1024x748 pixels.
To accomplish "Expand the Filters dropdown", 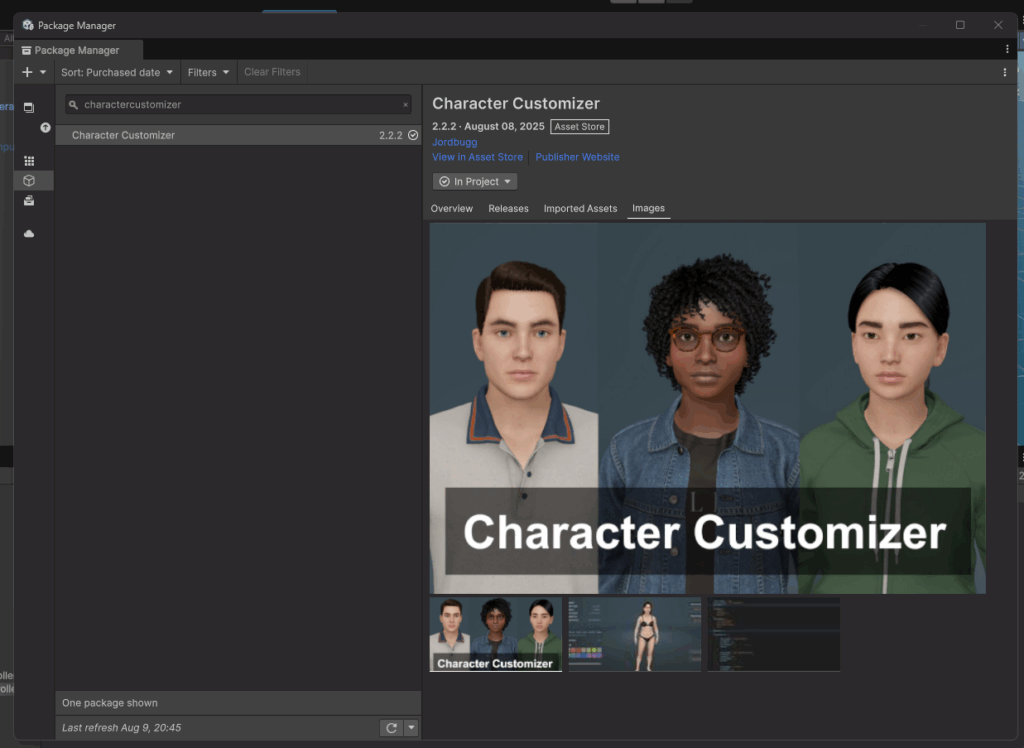I will coord(208,72).
